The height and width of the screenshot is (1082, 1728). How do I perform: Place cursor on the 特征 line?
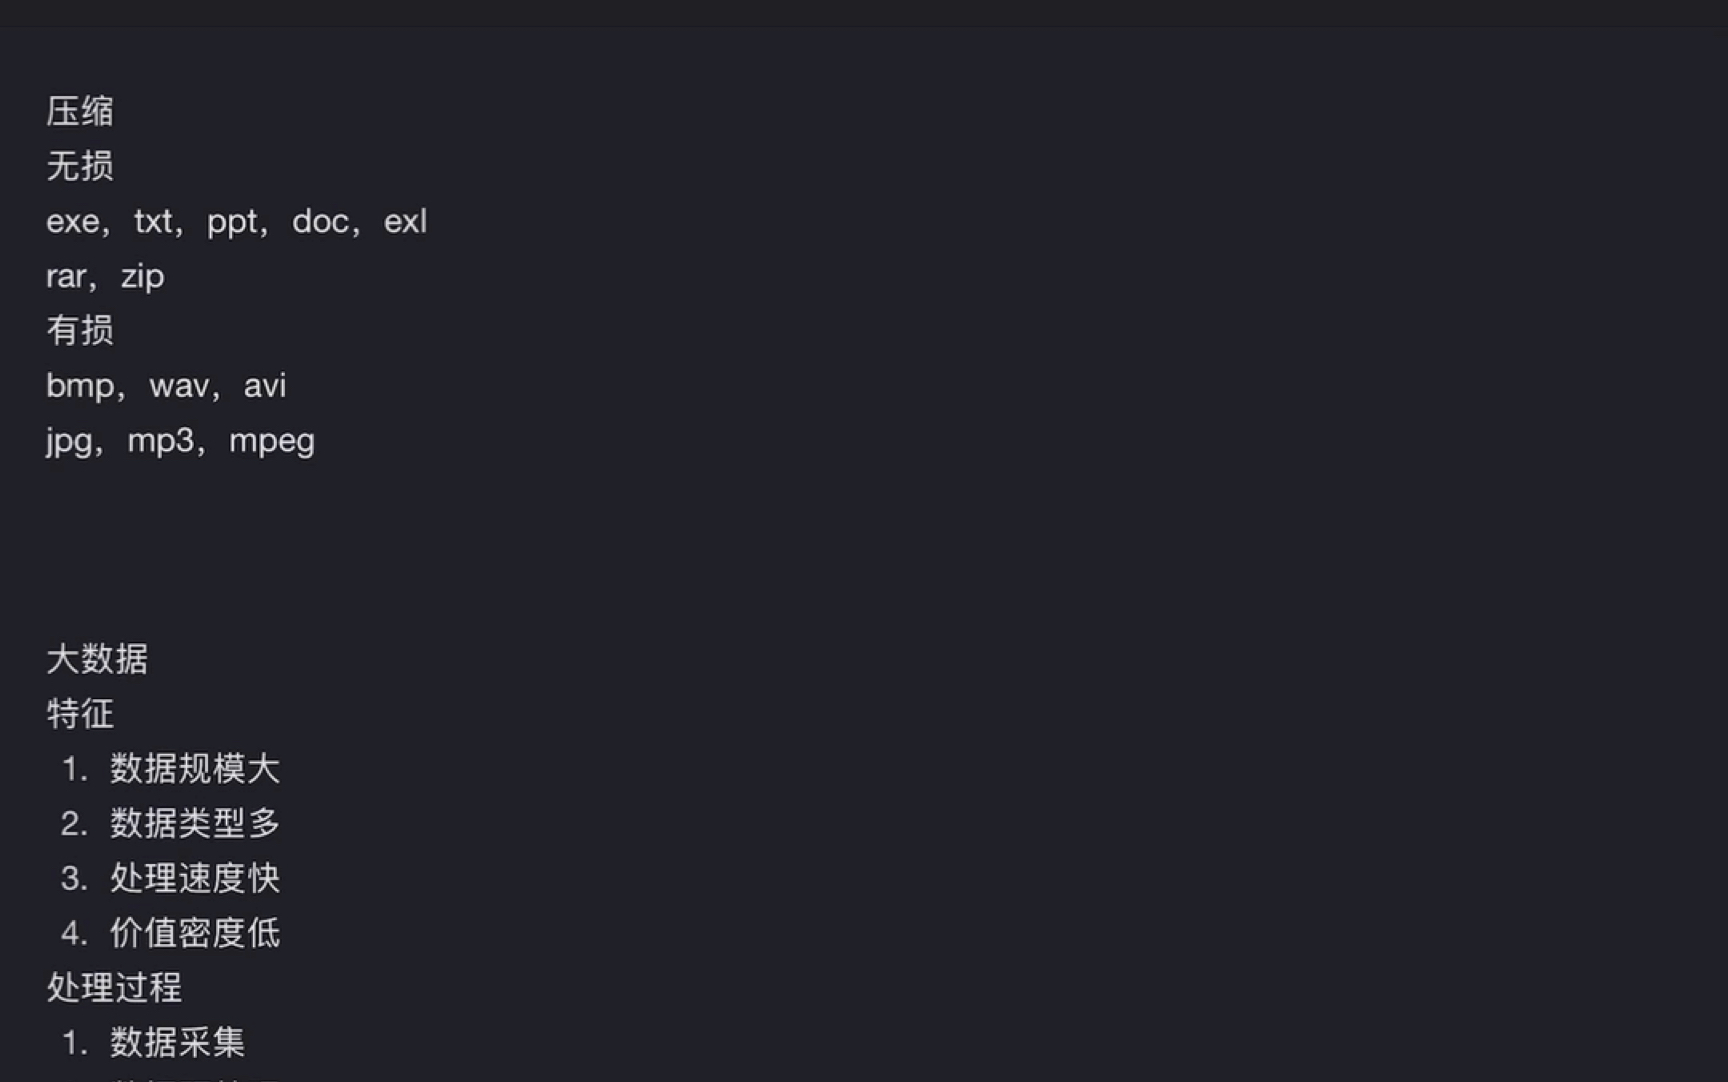(80, 714)
